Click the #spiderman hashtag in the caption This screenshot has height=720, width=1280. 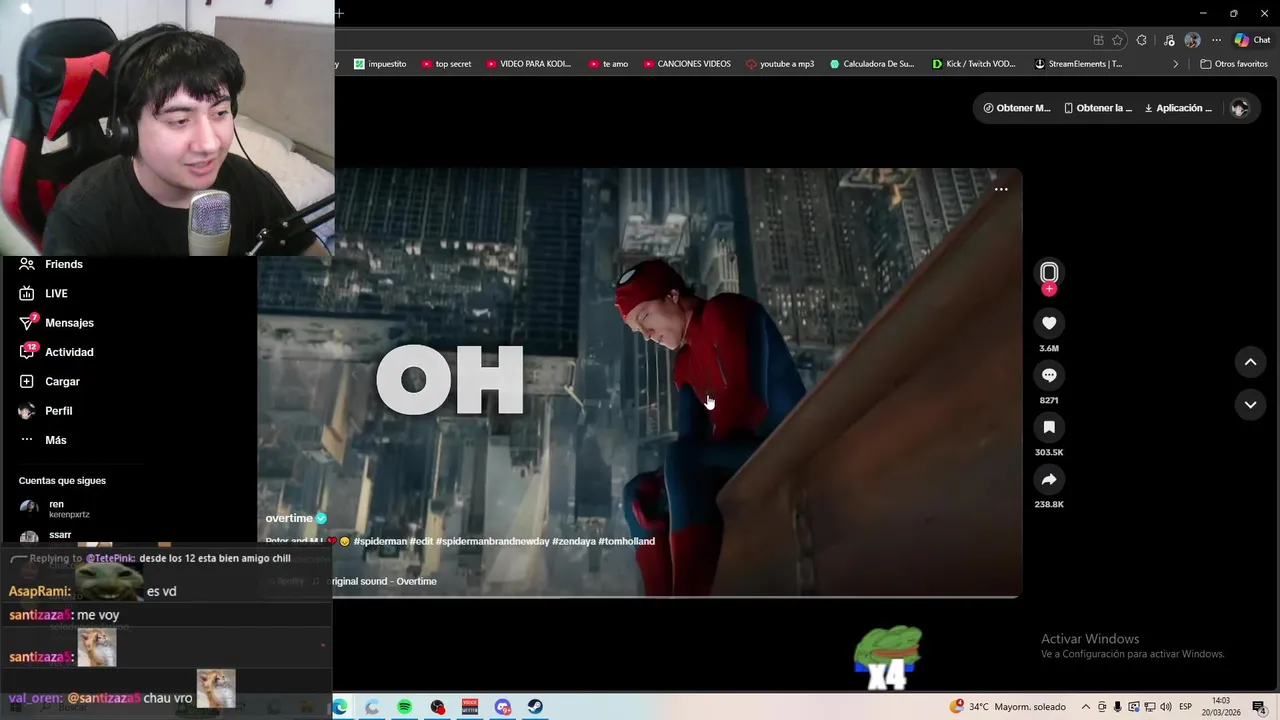tap(379, 541)
